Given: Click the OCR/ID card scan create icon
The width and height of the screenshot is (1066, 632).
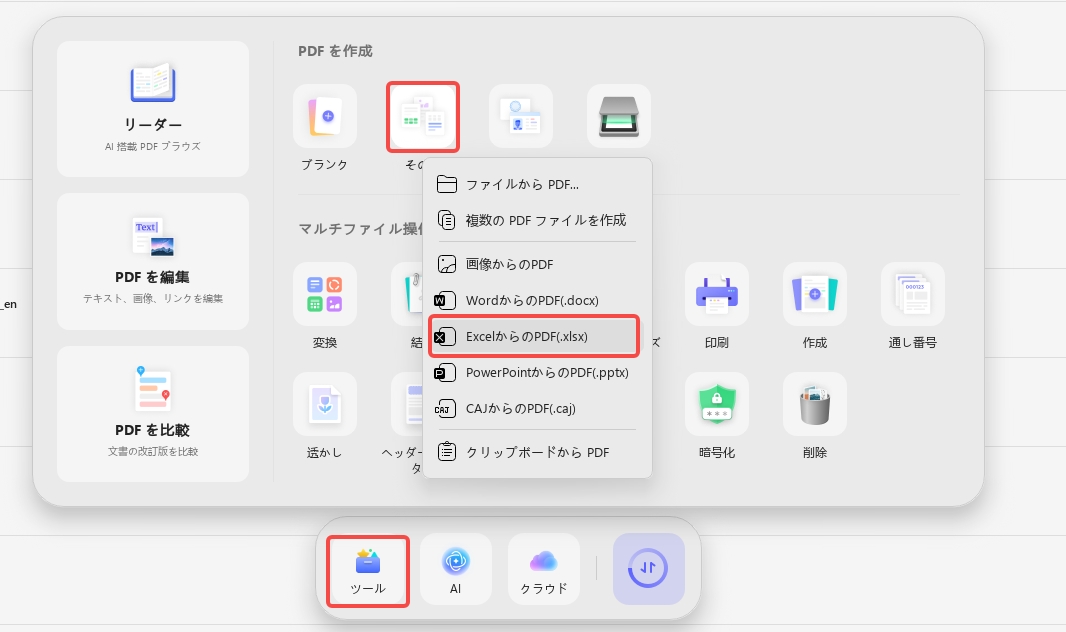Looking at the screenshot, I should coord(521,116).
